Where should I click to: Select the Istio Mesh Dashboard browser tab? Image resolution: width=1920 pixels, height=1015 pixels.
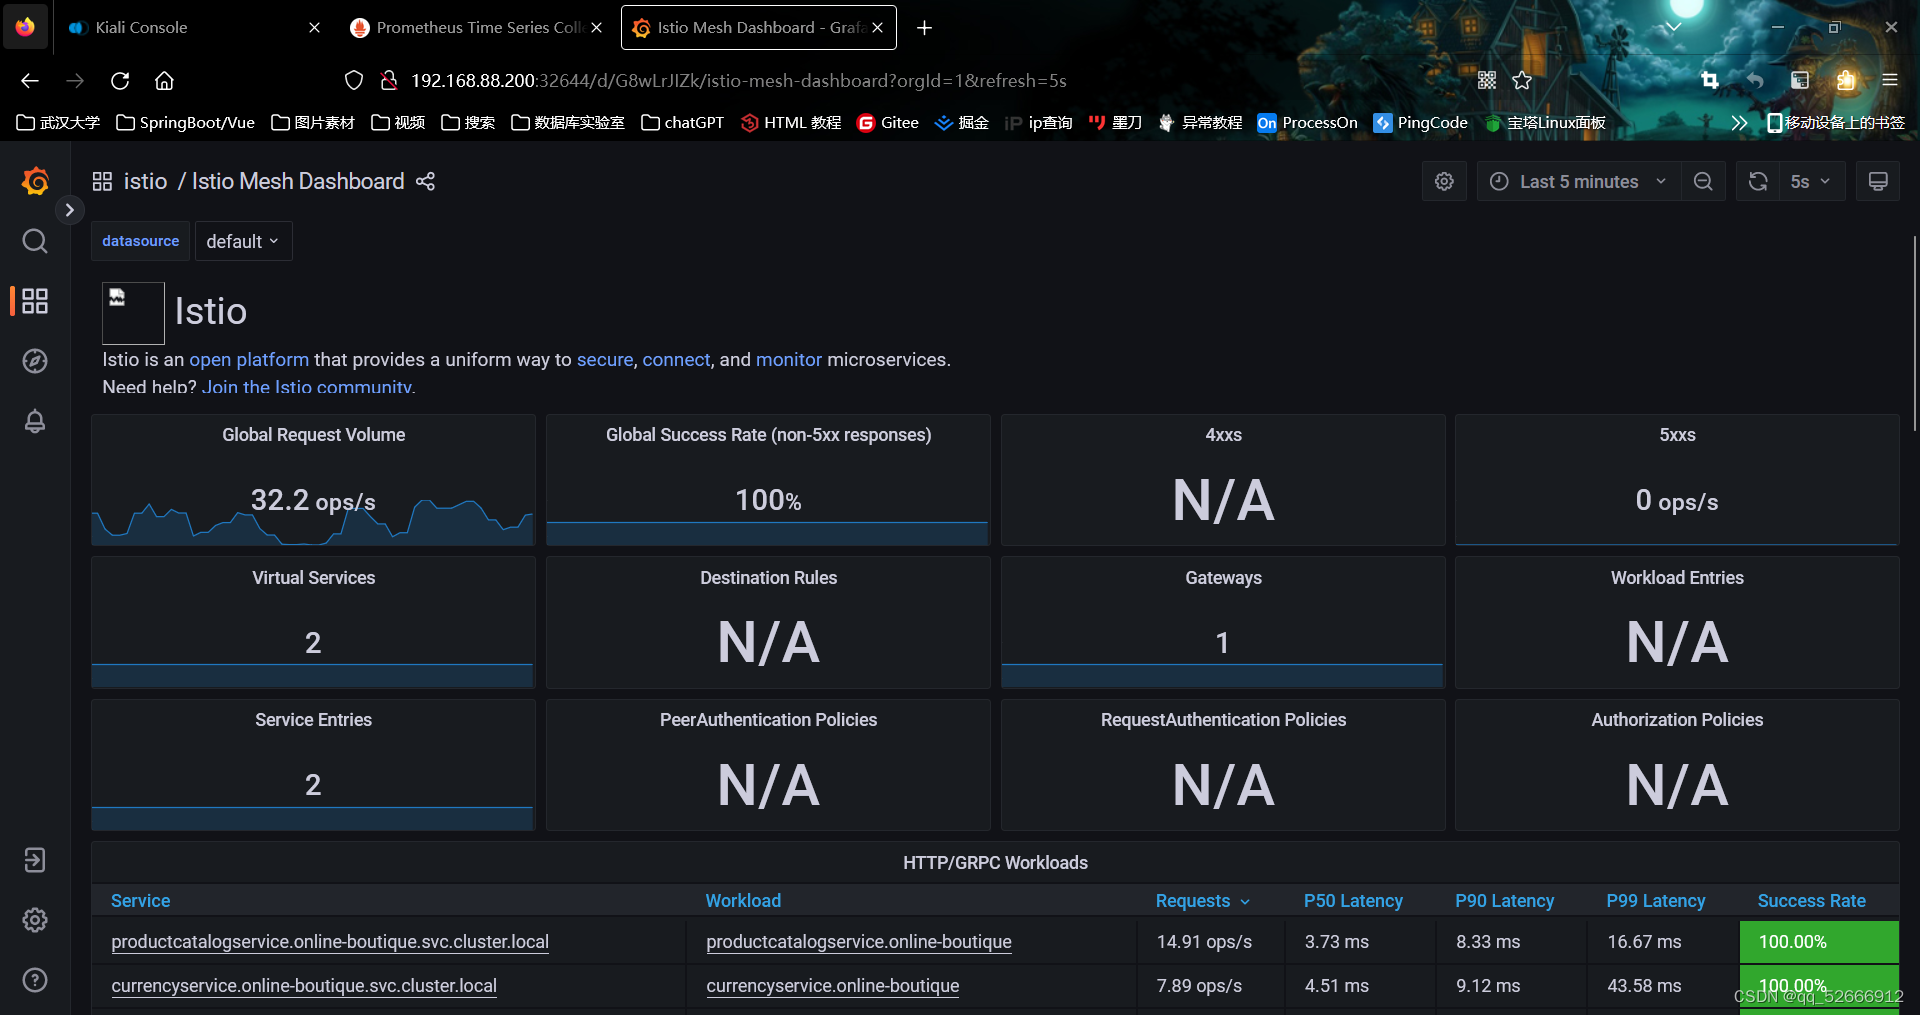click(x=758, y=28)
